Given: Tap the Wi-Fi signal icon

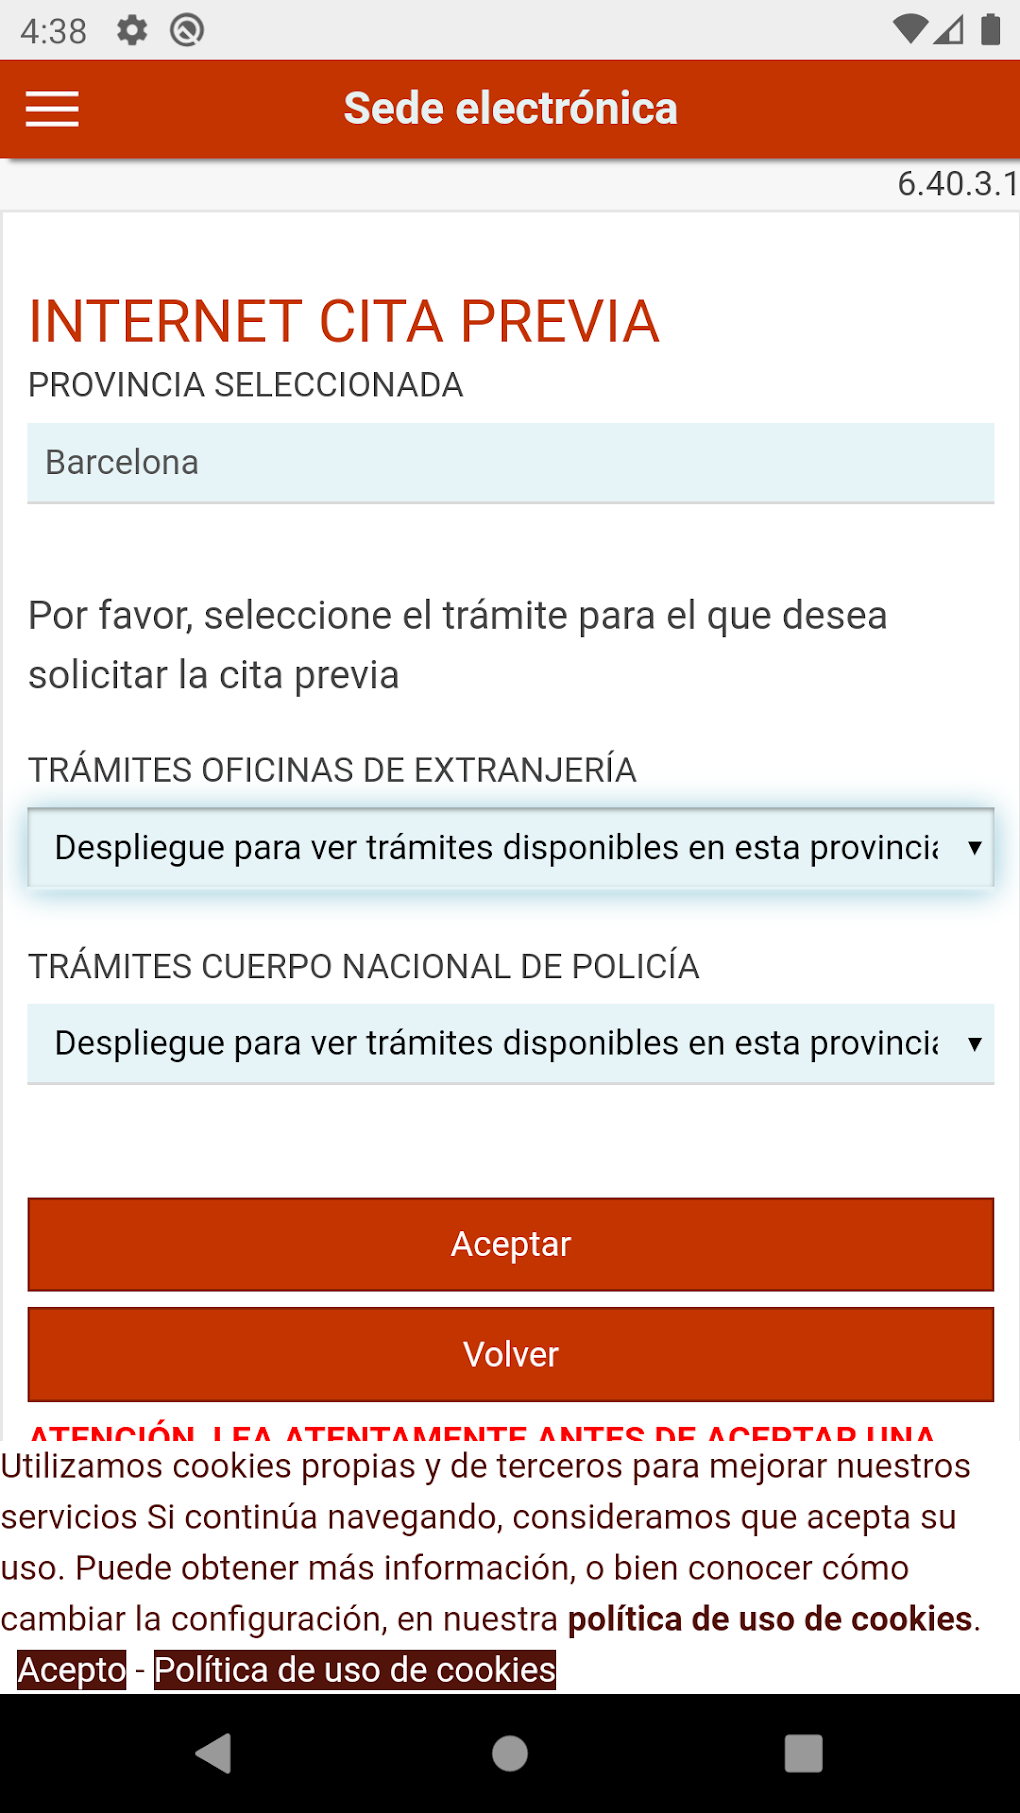Looking at the screenshot, I should 910,29.
